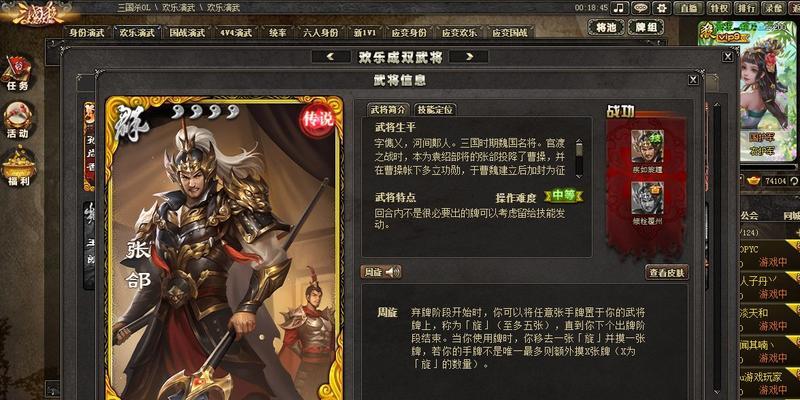This screenshot has width=800, height=400.
Task: Go to previous general category arrow
Action: 330,57
